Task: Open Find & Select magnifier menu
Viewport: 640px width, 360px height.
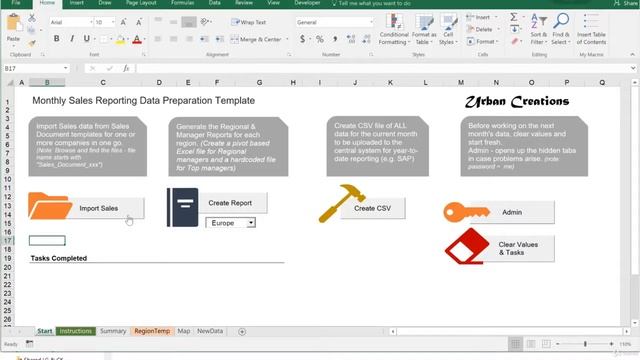Action: (561, 29)
